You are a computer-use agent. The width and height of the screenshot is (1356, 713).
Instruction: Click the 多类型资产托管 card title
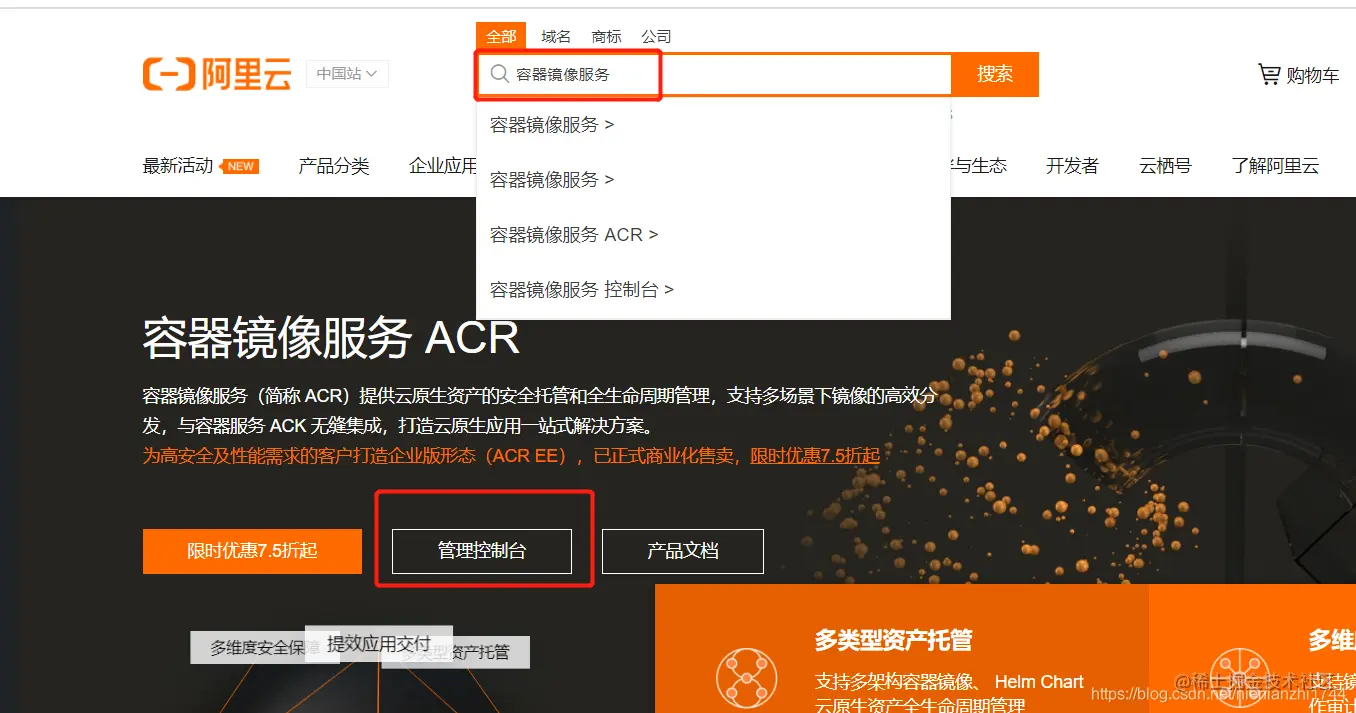click(x=893, y=640)
